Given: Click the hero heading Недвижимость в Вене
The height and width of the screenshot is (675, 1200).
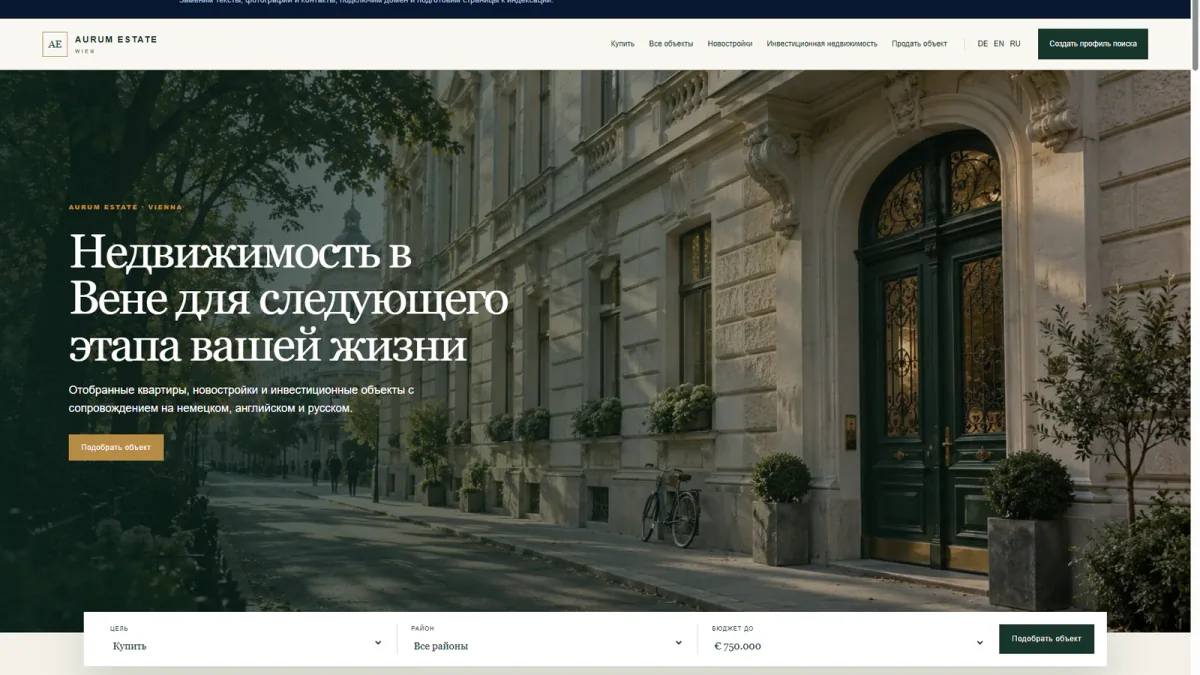Looking at the screenshot, I should 289,299.
